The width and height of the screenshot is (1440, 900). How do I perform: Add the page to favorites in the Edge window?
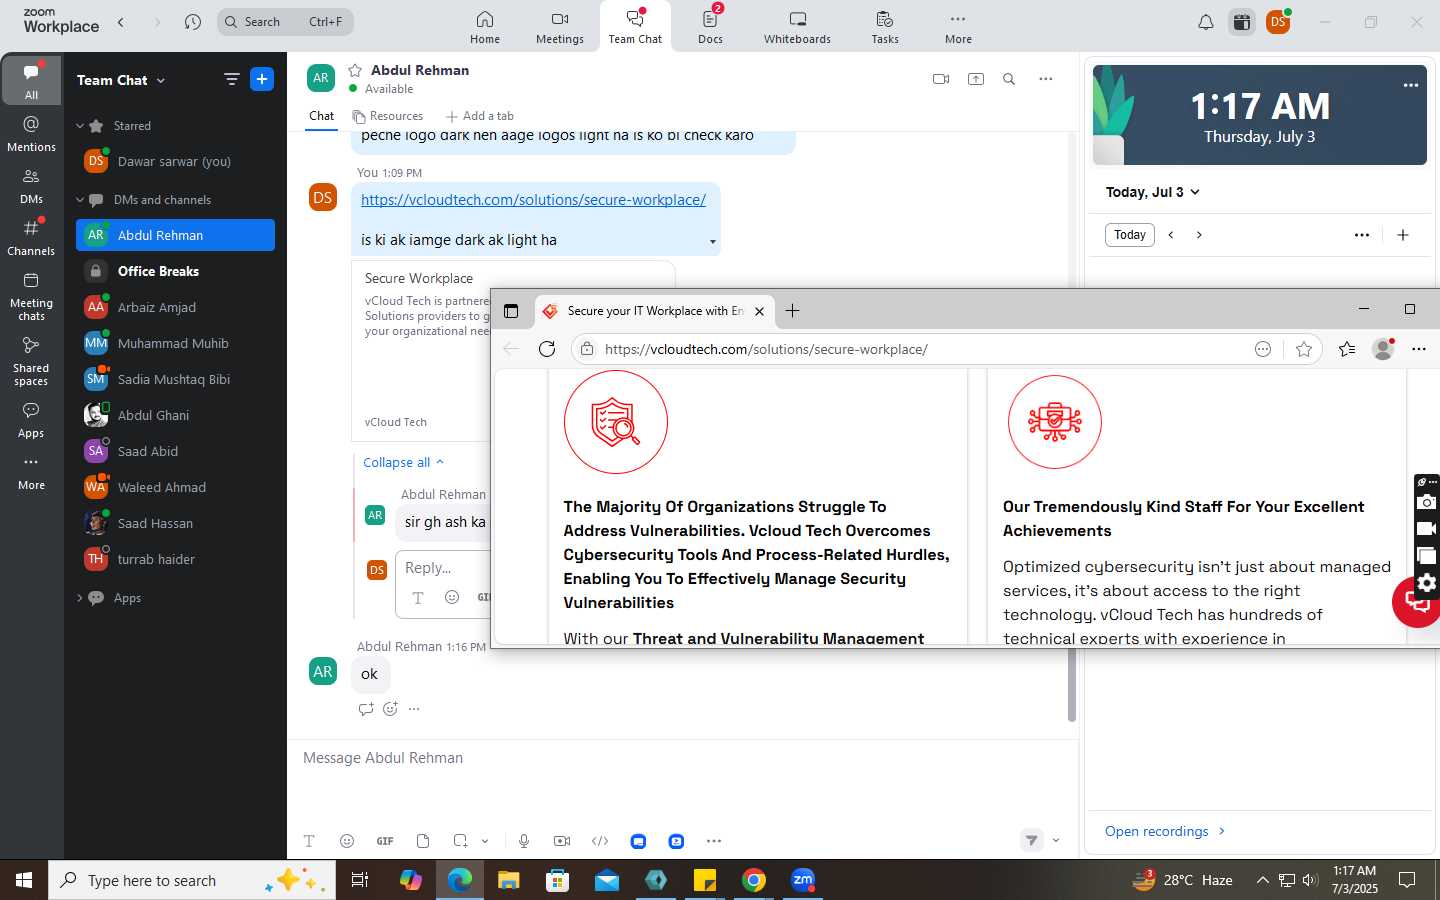[x=1303, y=349]
